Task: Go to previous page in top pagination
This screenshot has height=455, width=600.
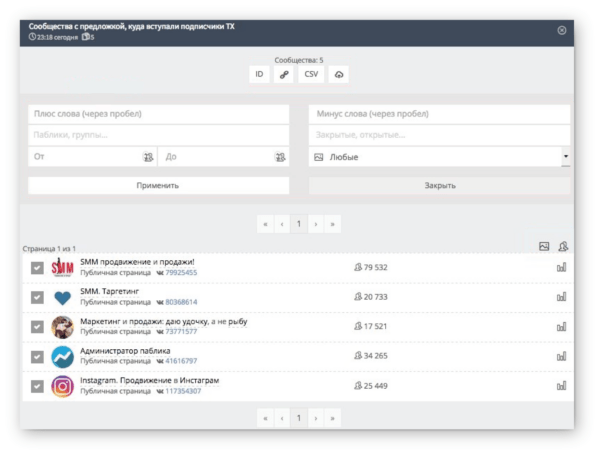Action: (282, 224)
